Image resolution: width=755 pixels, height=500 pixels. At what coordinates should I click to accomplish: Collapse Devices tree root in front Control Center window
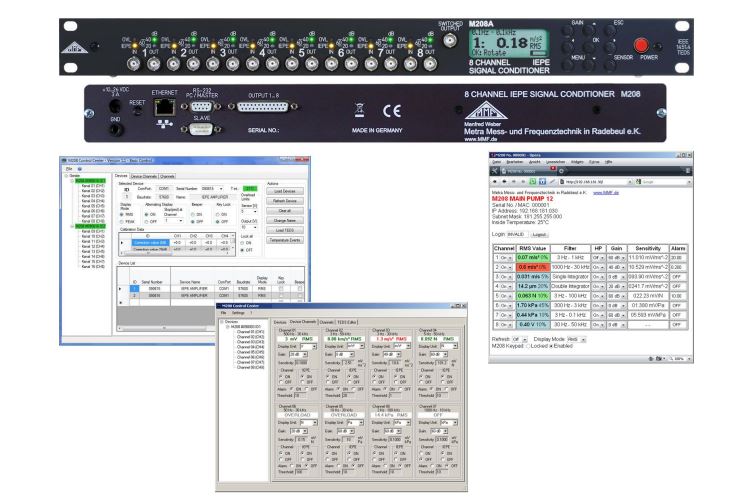pyautogui.click(x=222, y=322)
